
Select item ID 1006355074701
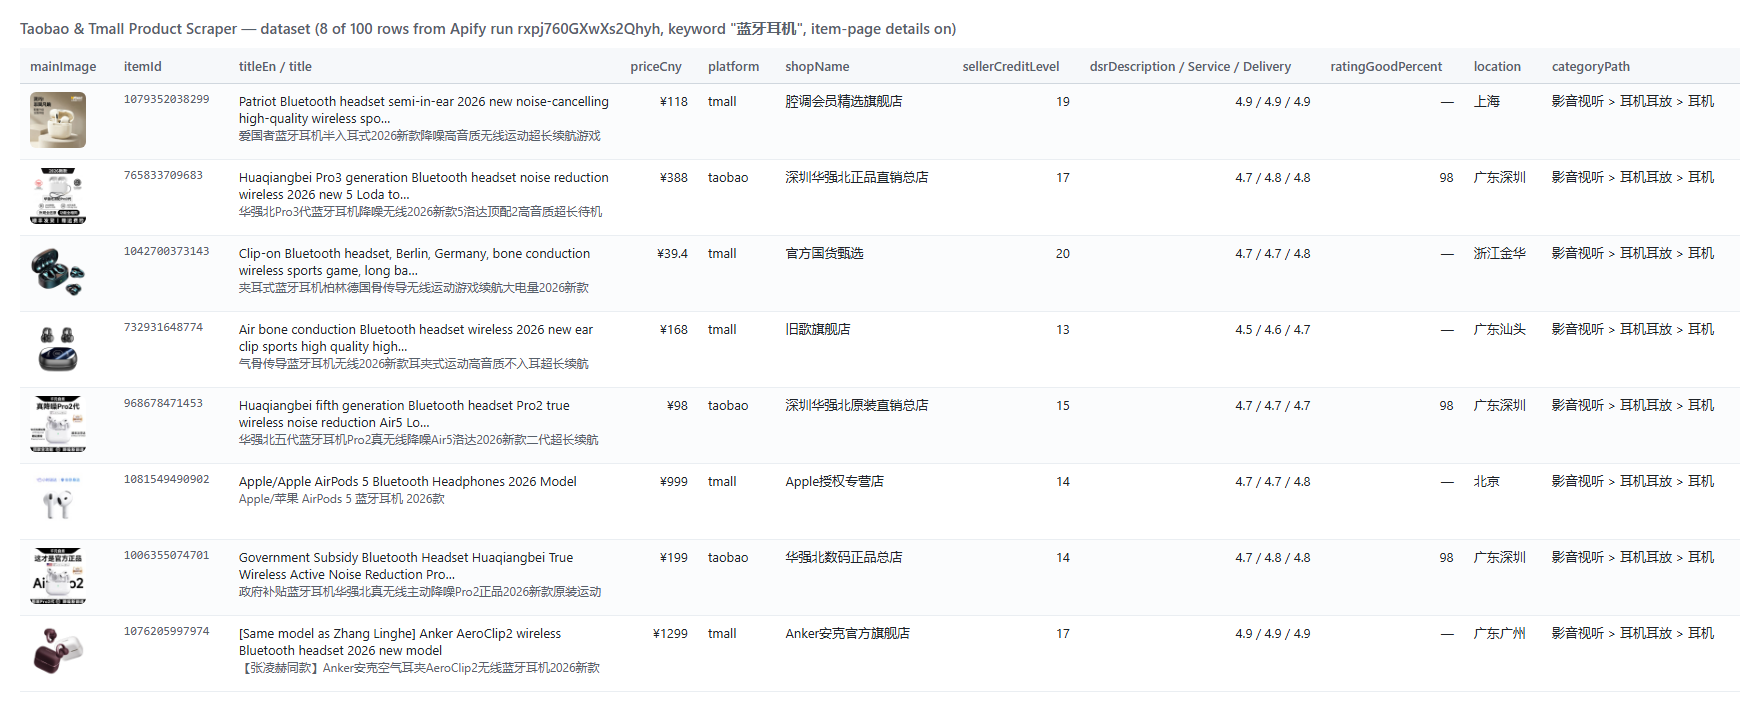coord(167,555)
